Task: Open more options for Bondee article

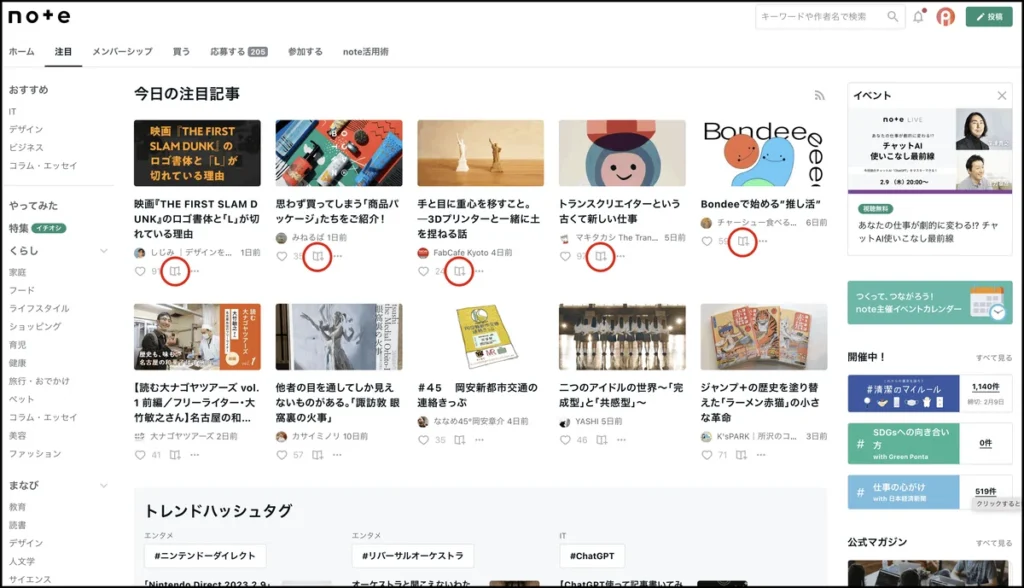Action: [763, 241]
